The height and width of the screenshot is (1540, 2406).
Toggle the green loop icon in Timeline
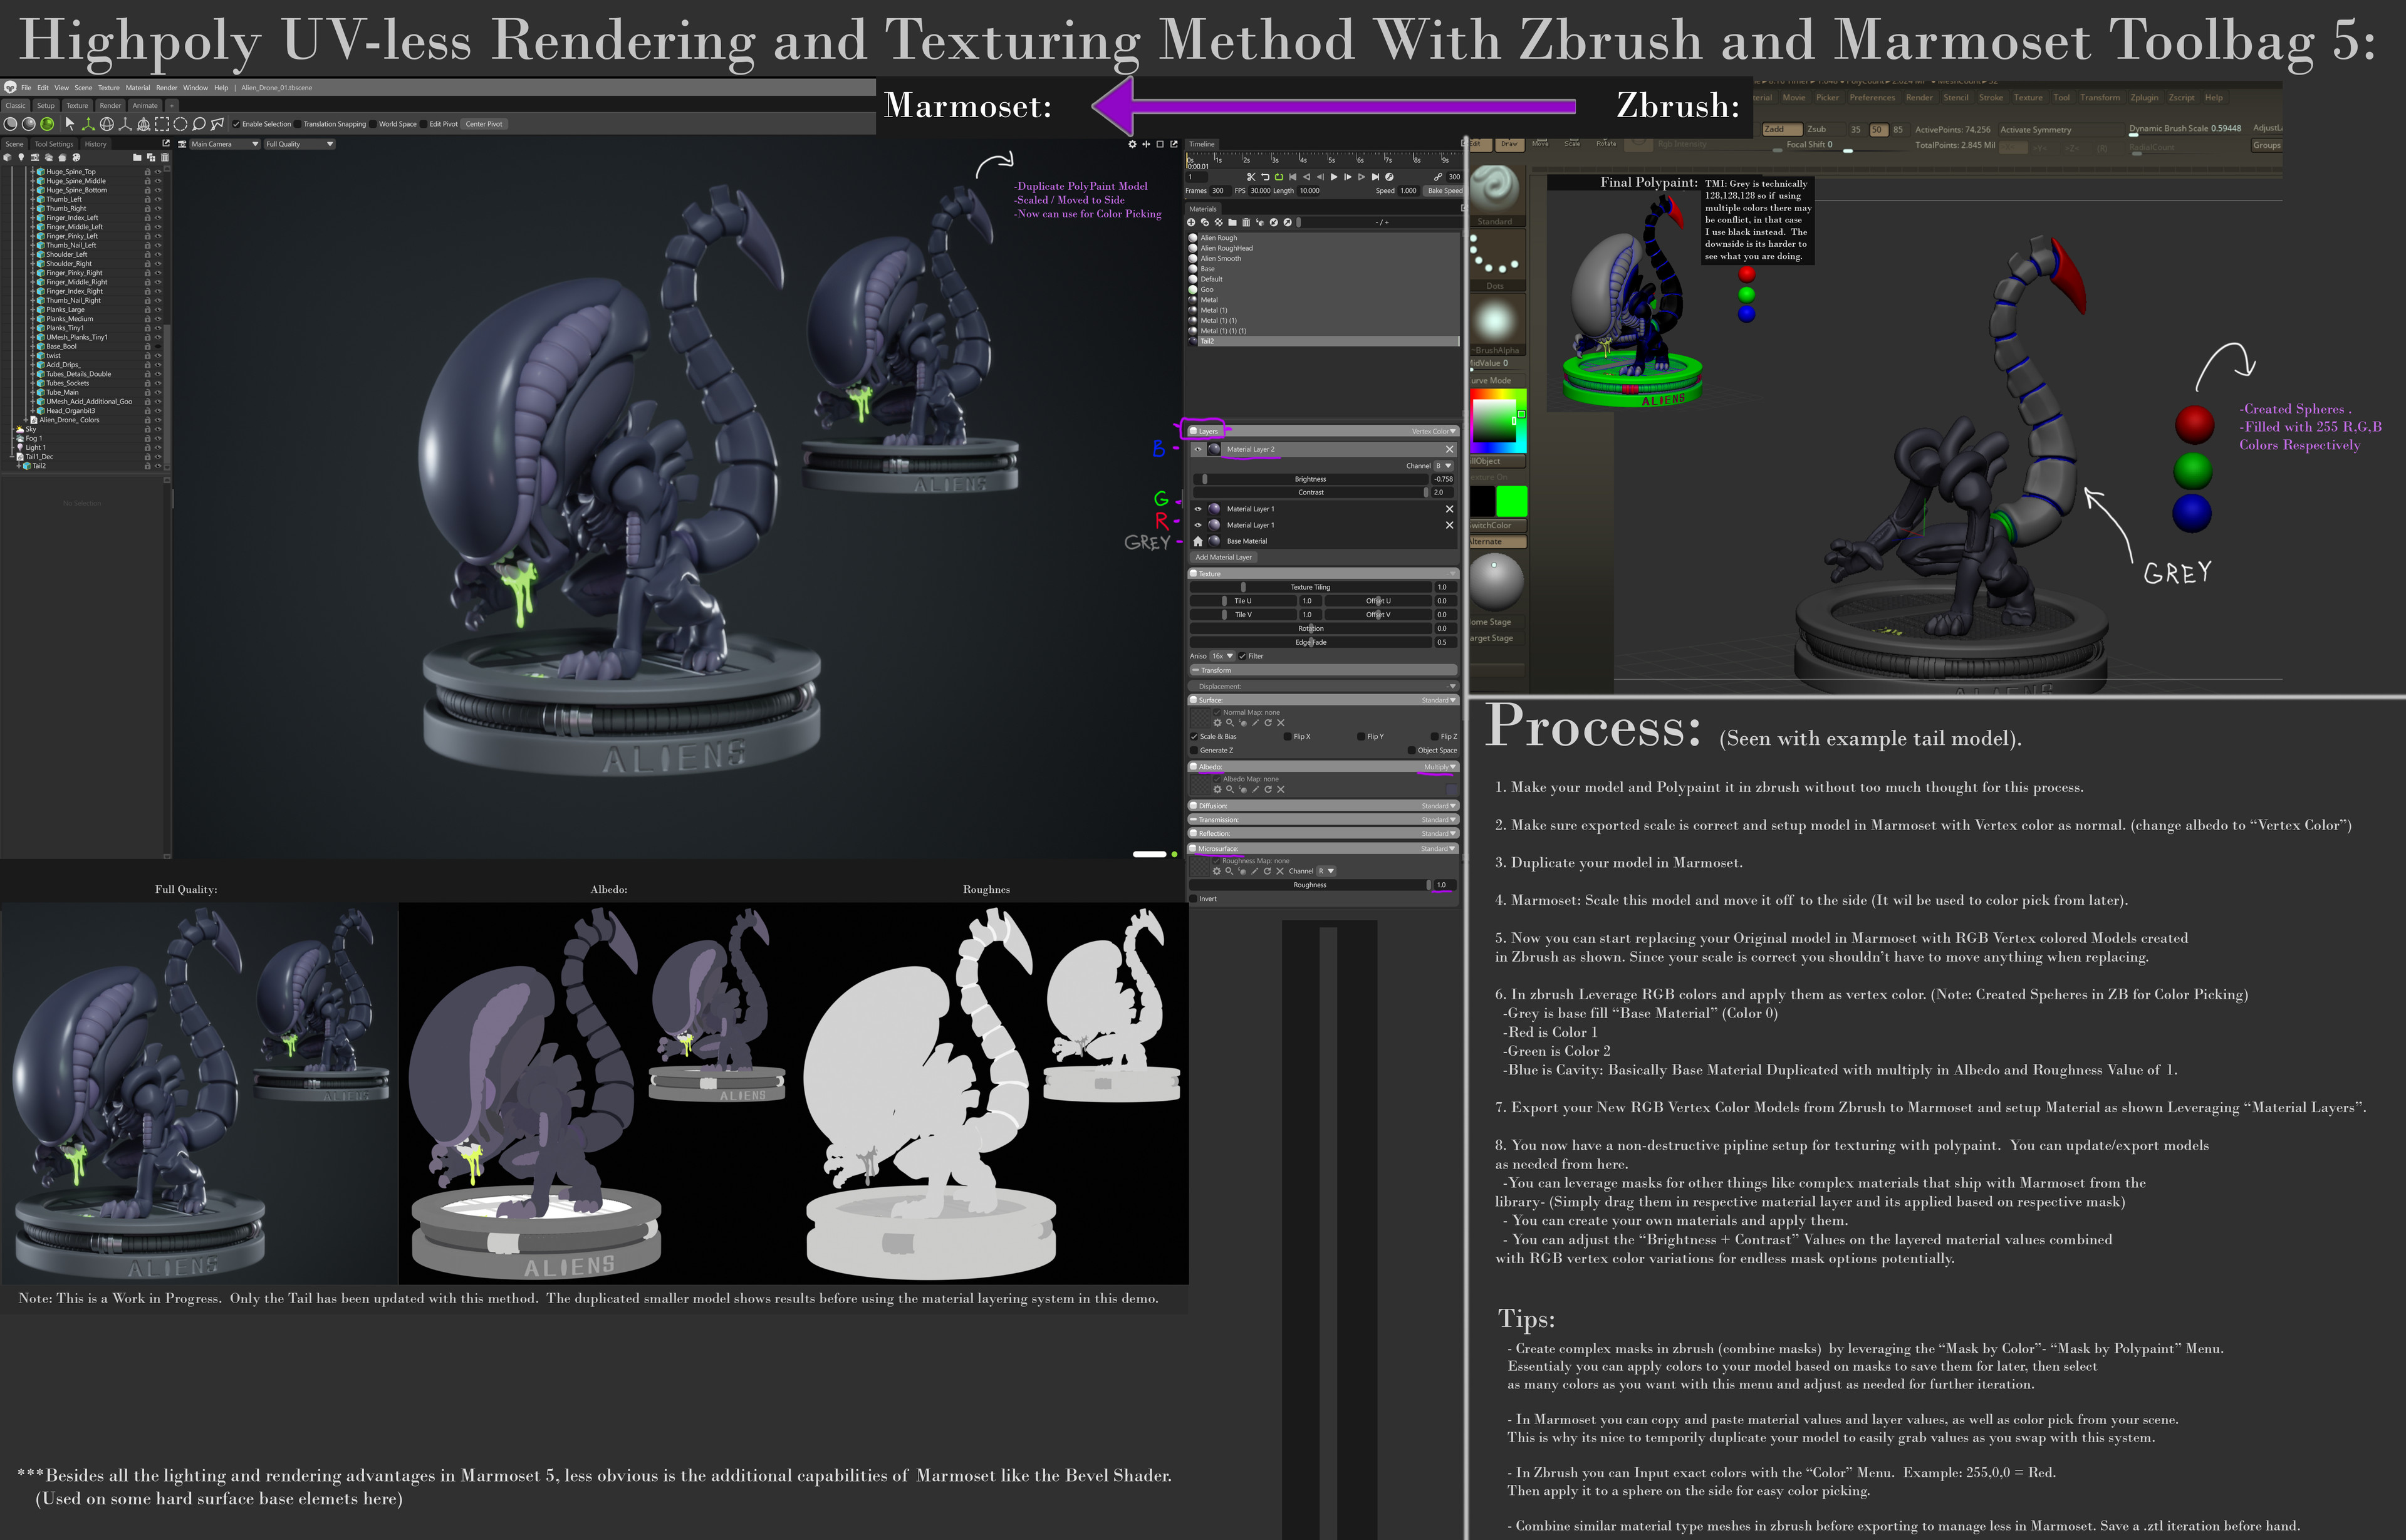click(x=1278, y=177)
